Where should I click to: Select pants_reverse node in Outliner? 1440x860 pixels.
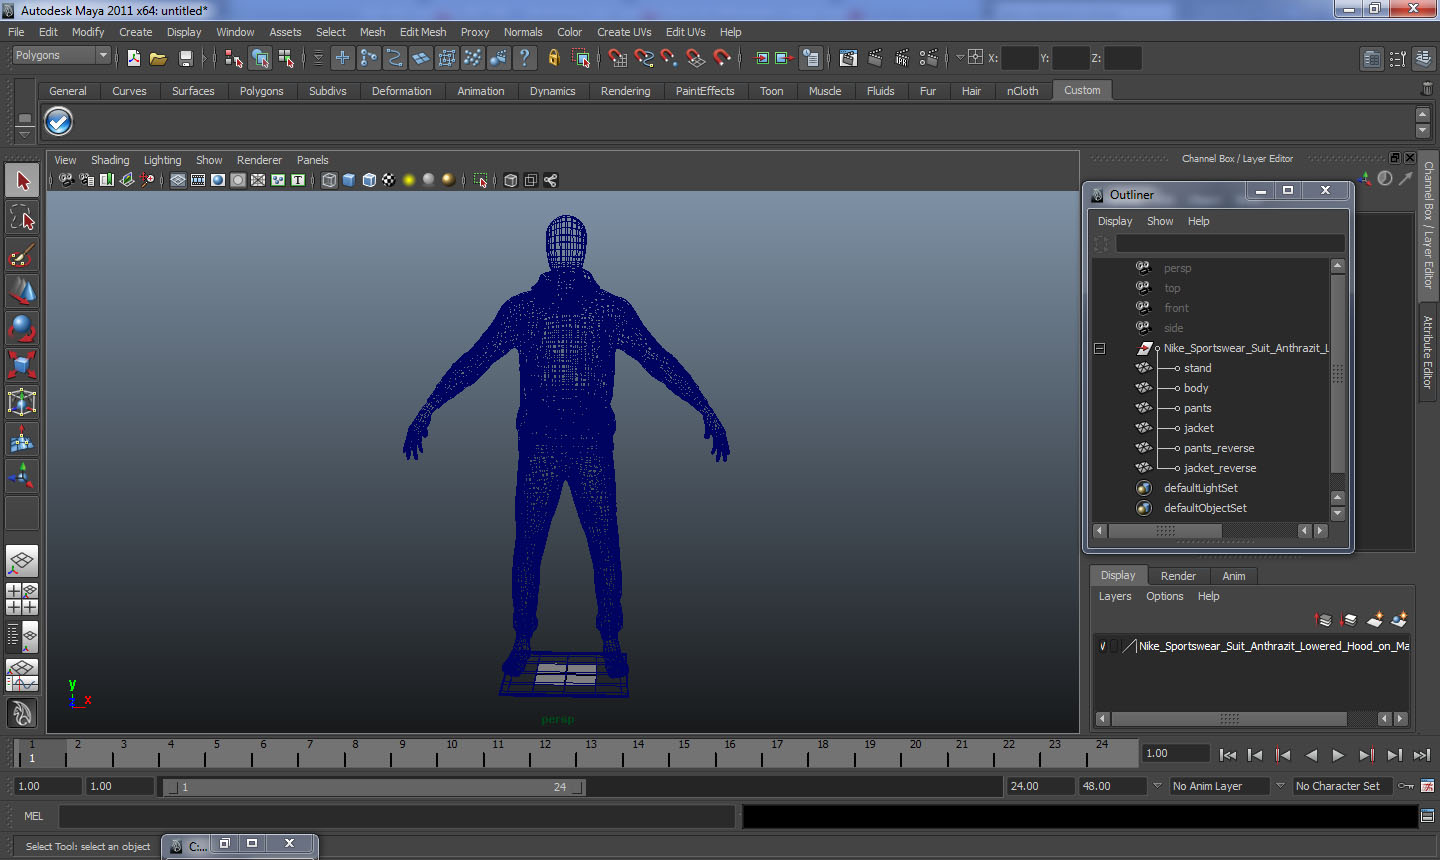[x=1219, y=448]
